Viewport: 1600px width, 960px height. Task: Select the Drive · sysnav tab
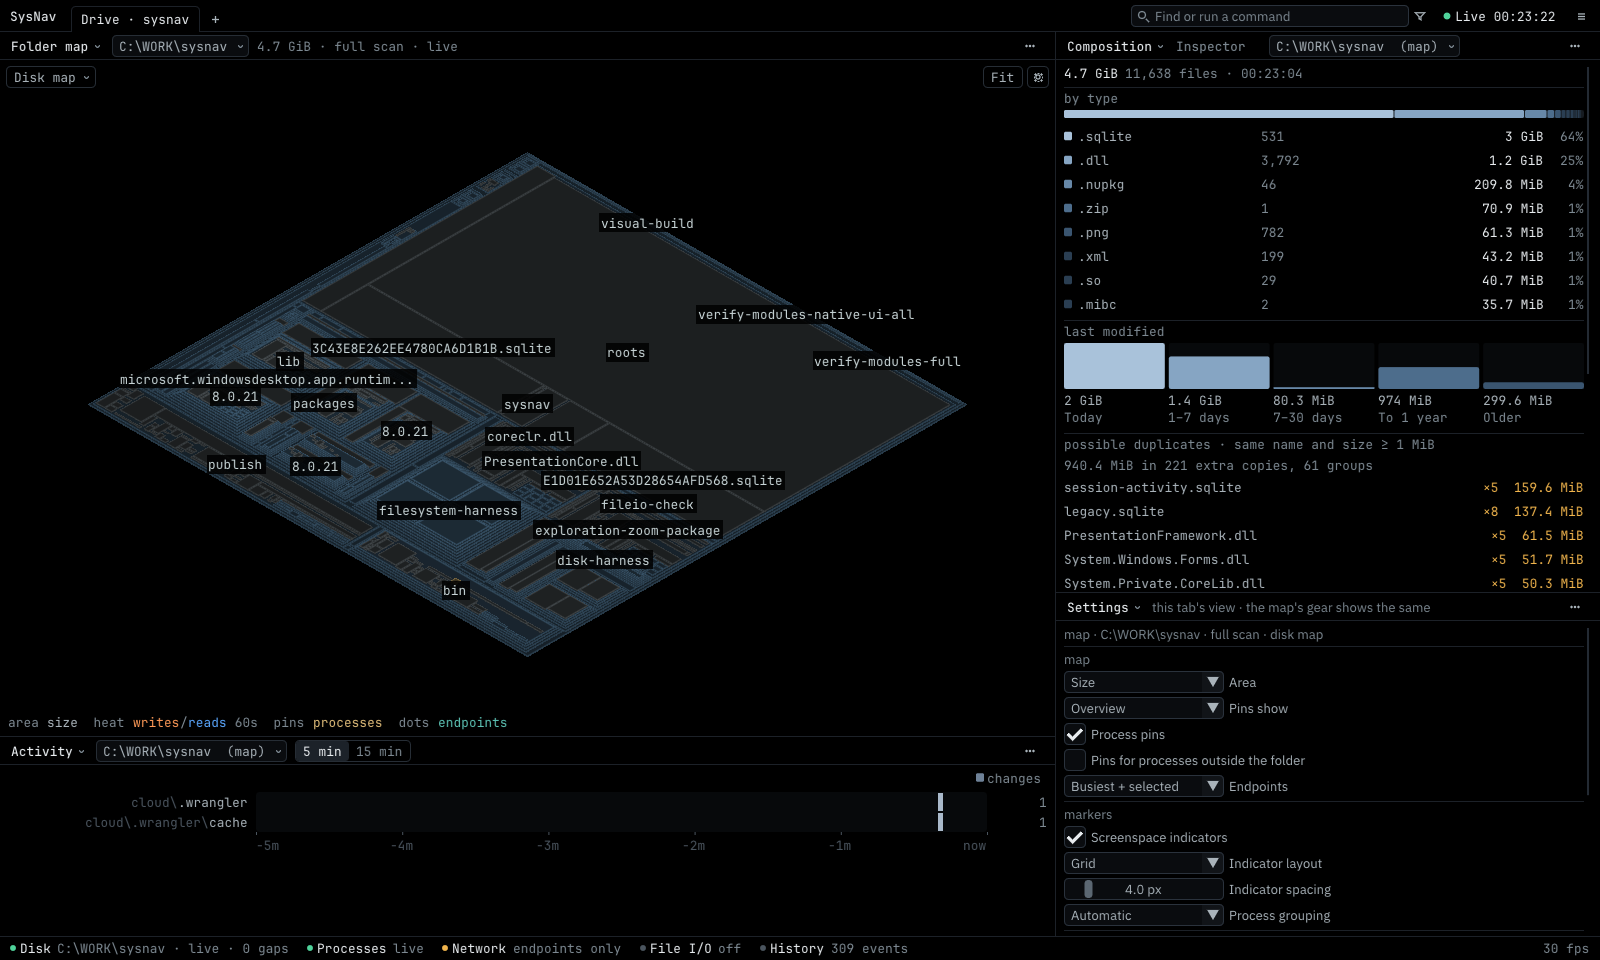(135, 19)
